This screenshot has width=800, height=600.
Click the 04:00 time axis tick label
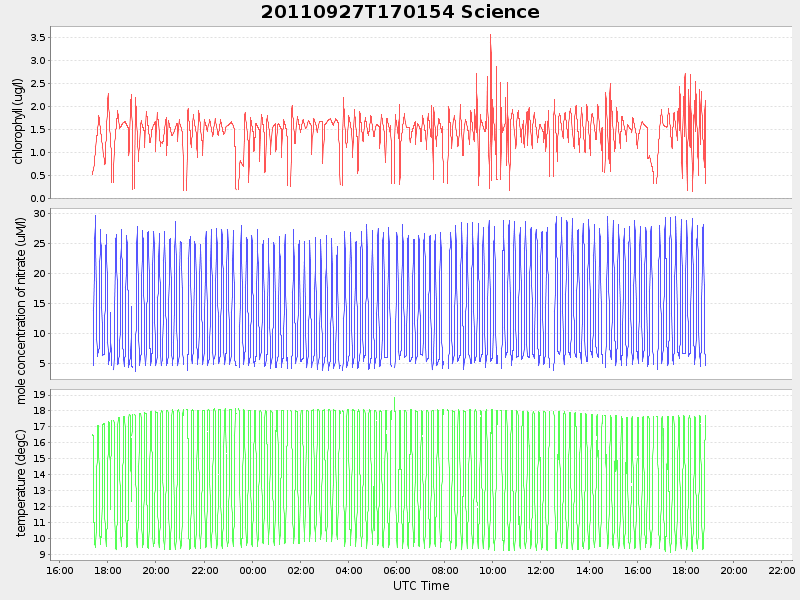pos(348,571)
